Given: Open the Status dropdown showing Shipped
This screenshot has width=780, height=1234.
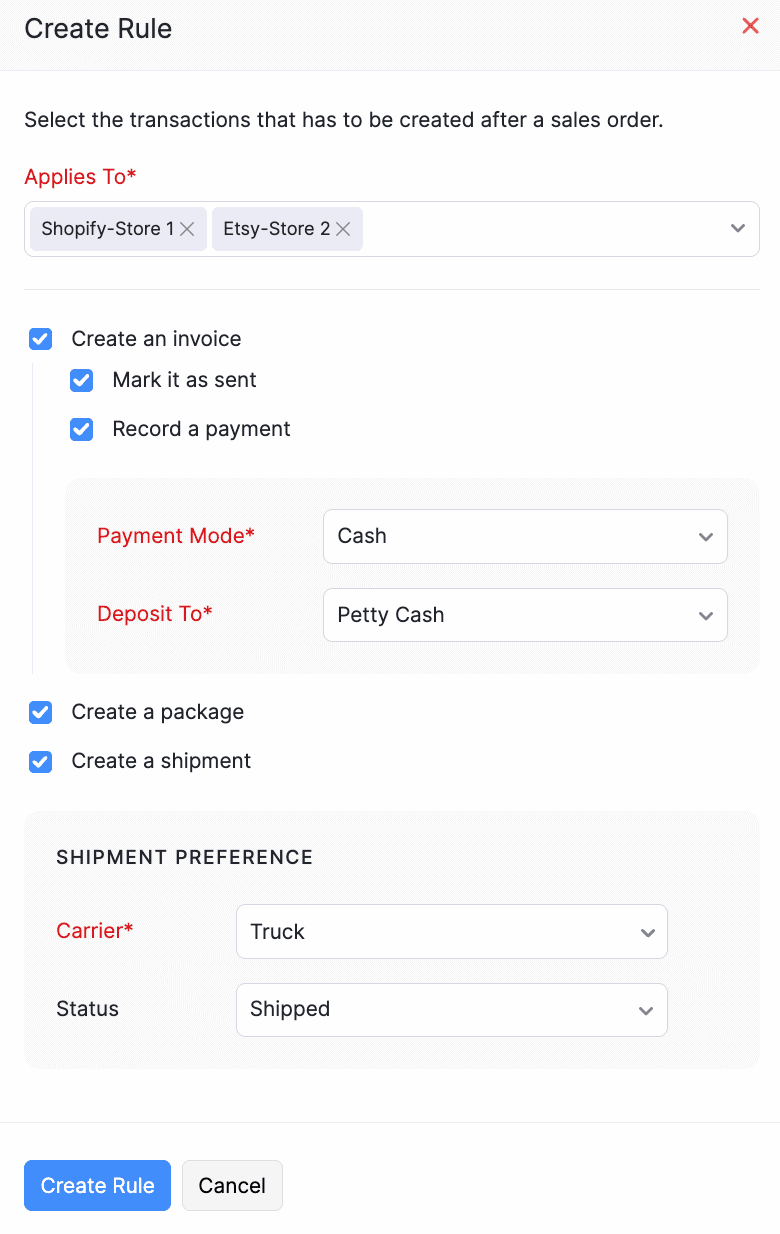Looking at the screenshot, I should click(451, 1009).
